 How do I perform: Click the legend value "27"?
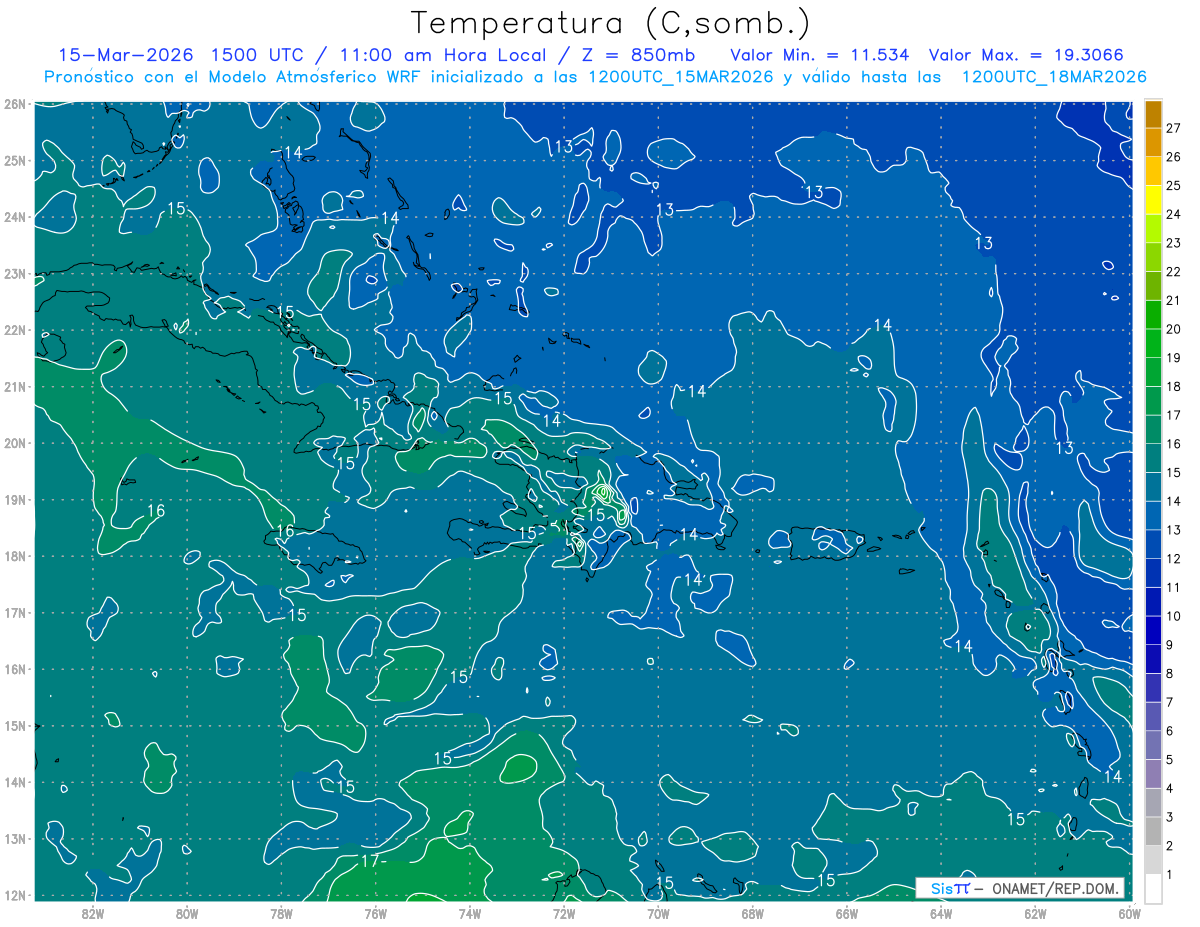(1173, 127)
